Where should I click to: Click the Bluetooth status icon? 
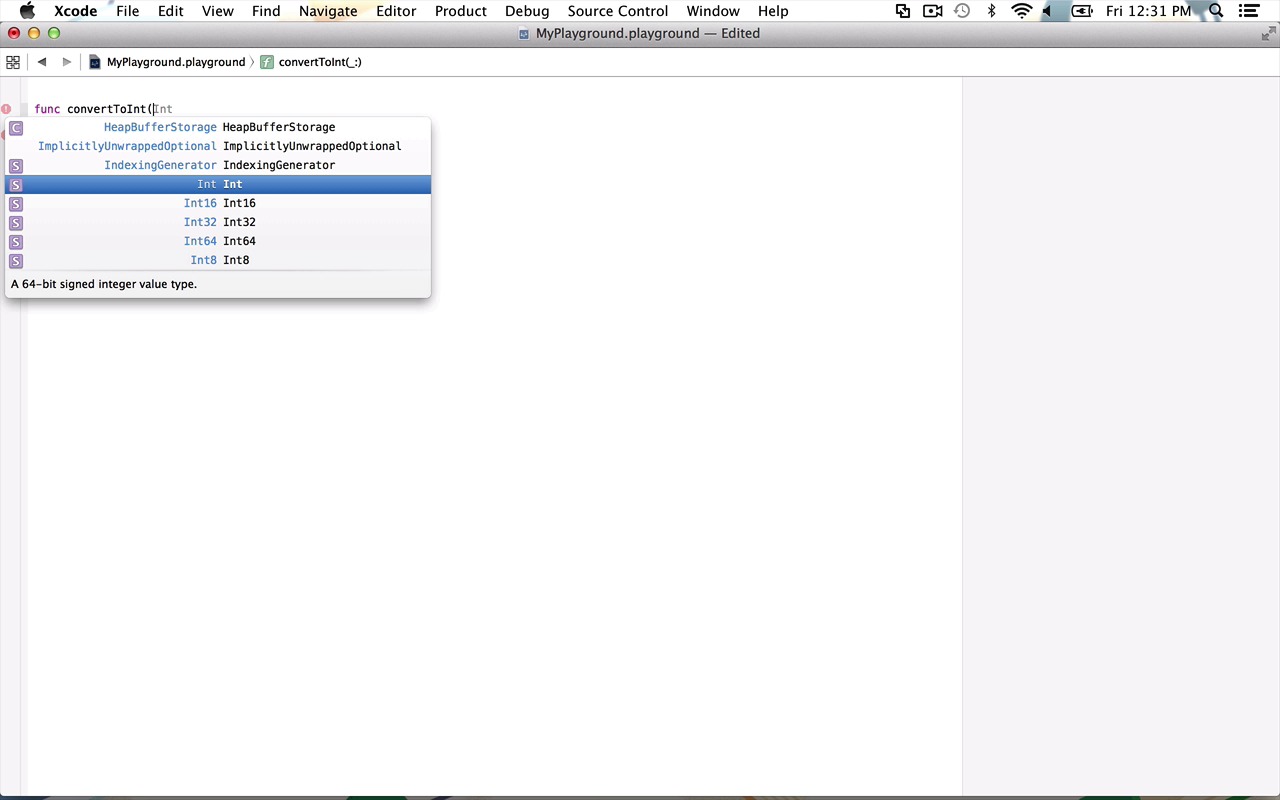click(991, 11)
